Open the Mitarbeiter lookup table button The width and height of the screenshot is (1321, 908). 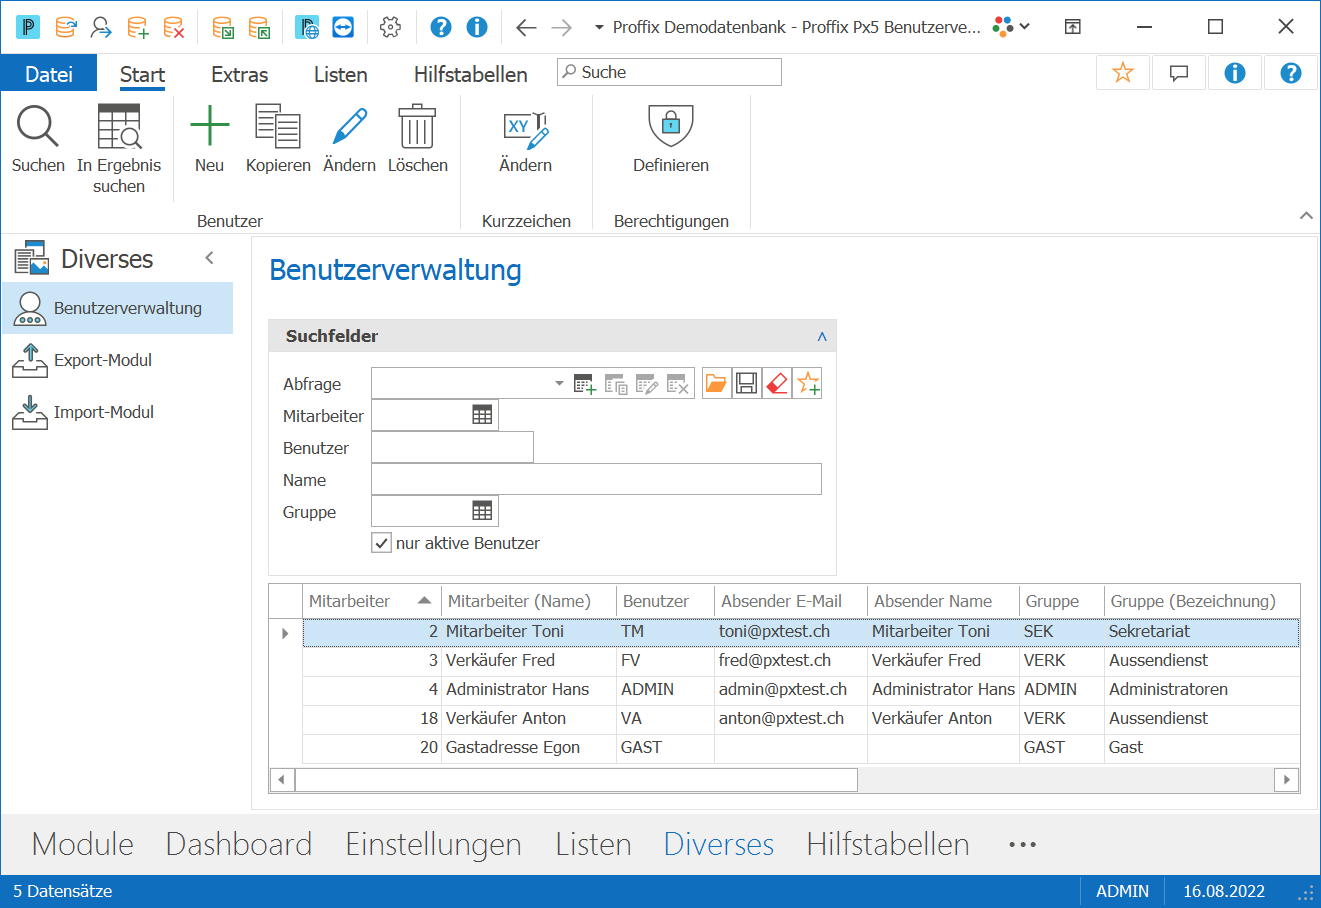point(482,415)
